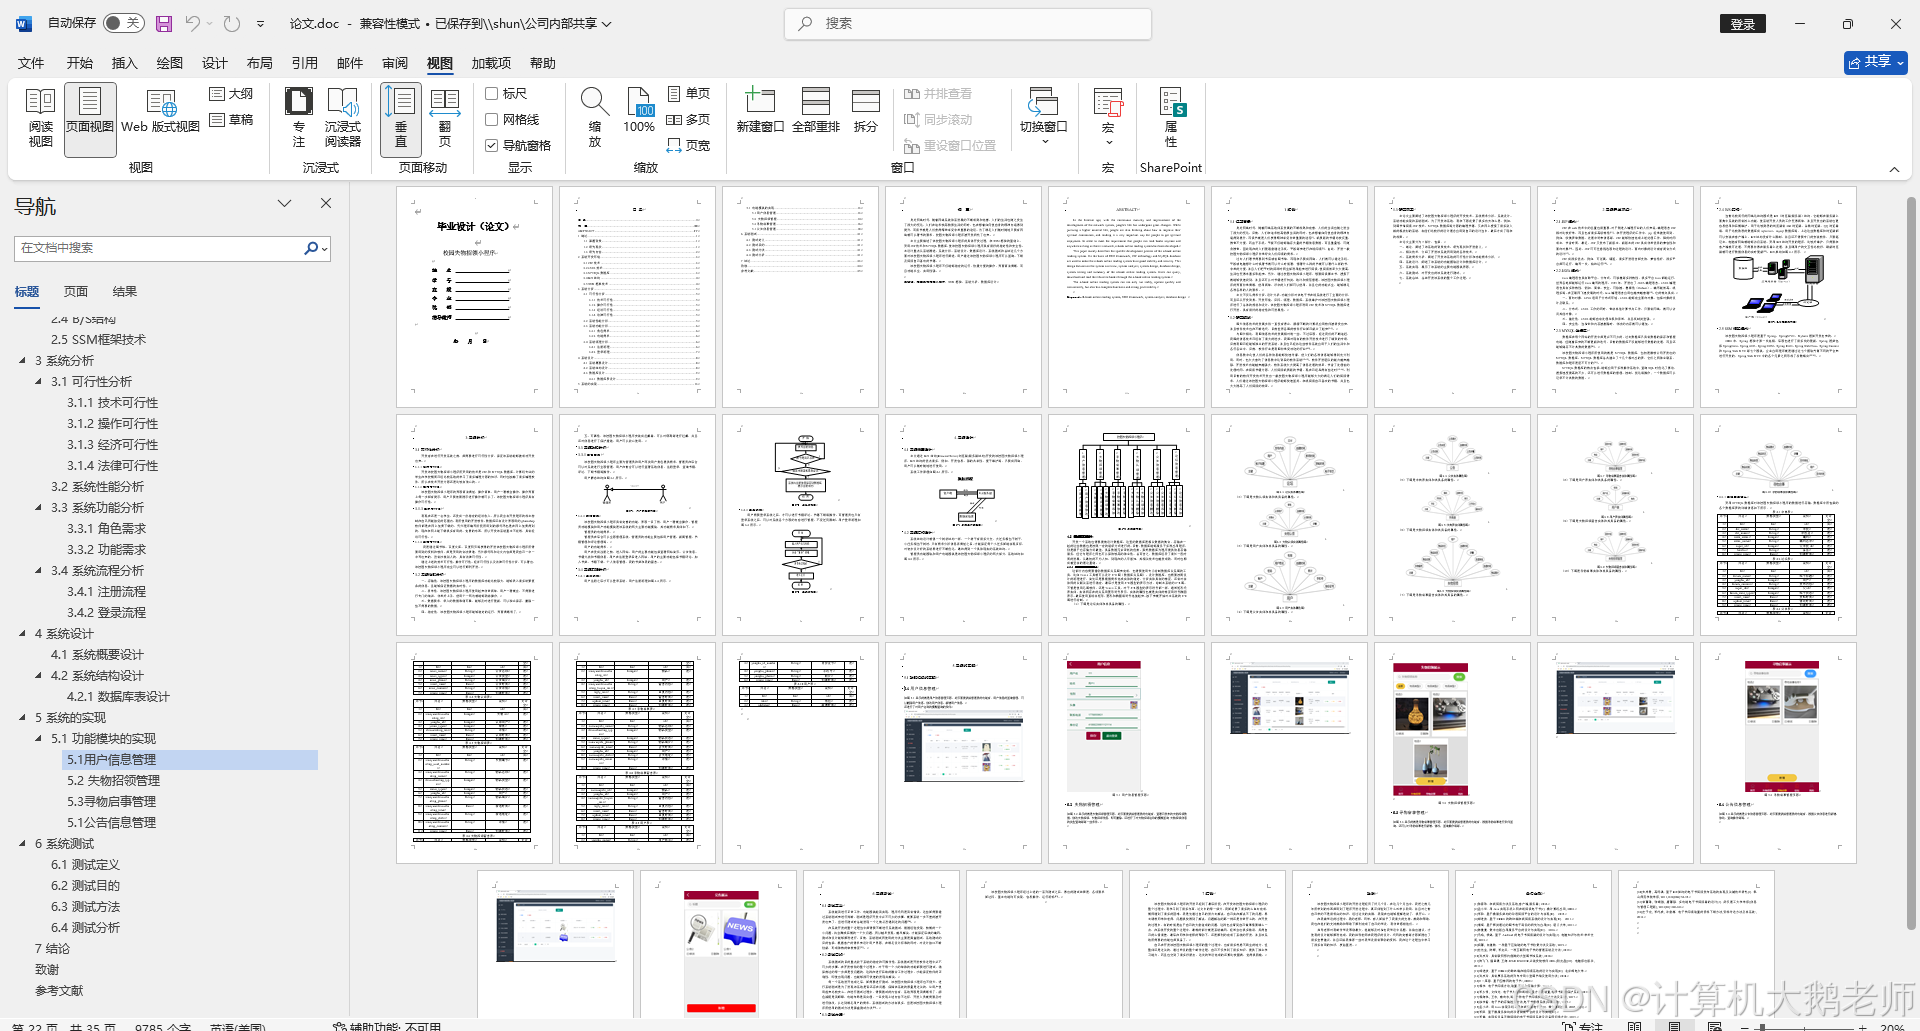The height and width of the screenshot is (1031, 1920).
Task: Open the 布局 (Layout) ribbon tab
Action: [x=260, y=63]
